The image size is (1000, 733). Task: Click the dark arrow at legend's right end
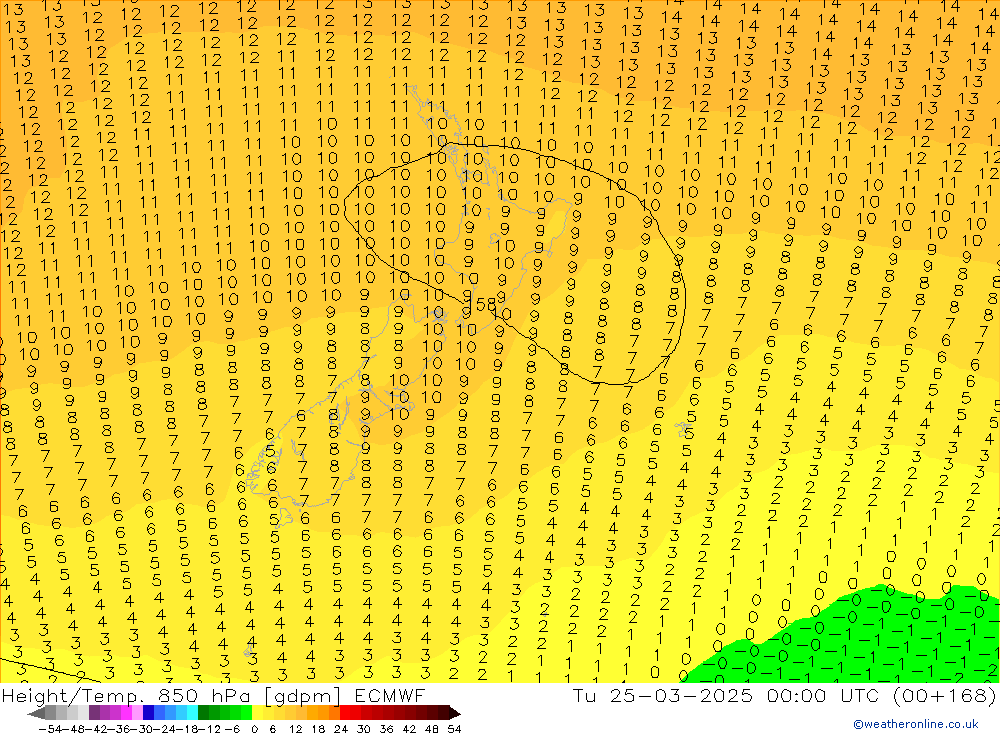tap(455, 713)
